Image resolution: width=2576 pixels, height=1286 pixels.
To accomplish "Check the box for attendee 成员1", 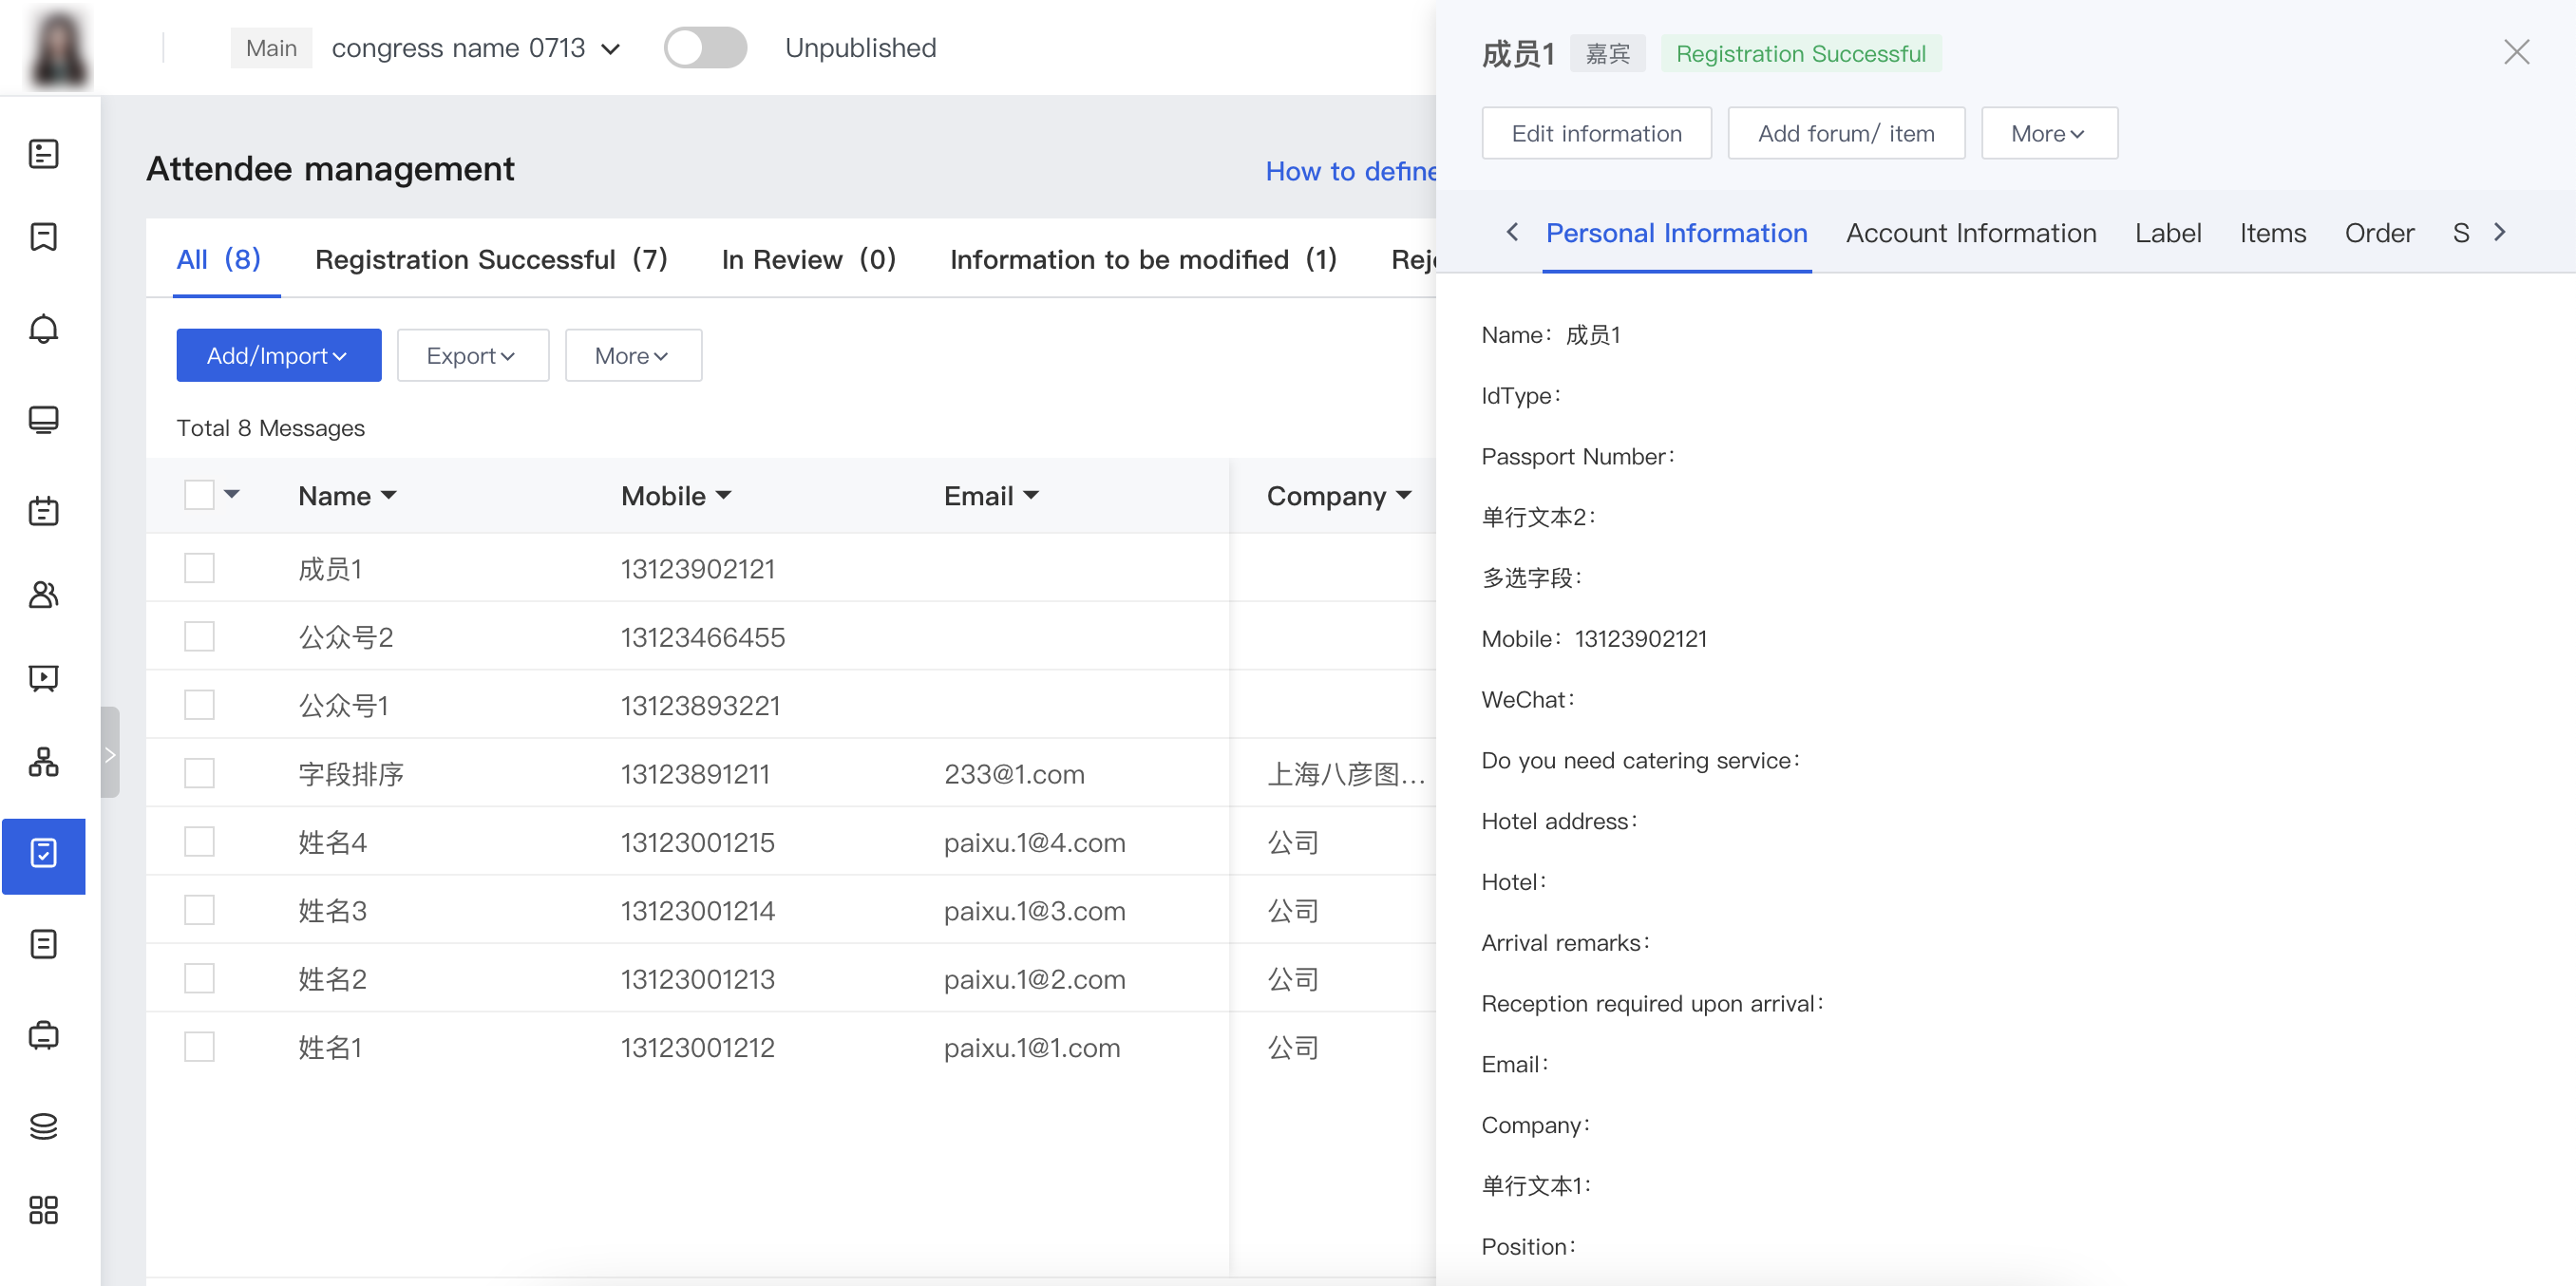I will pyautogui.click(x=199, y=568).
